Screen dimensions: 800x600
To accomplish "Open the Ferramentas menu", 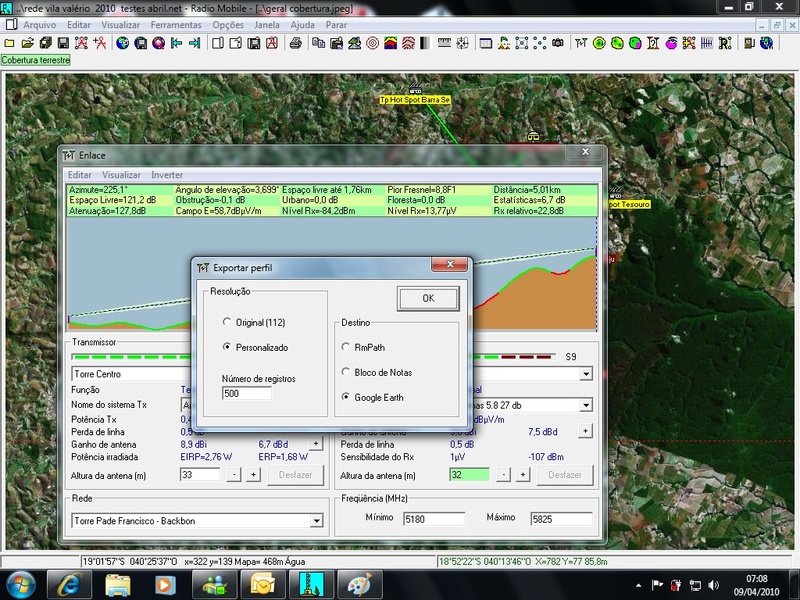I will click(174, 24).
